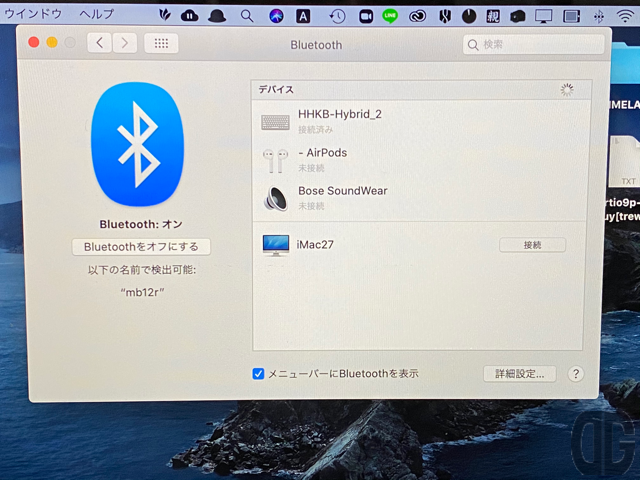Click the search field 検索
640x480 pixels.
pyautogui.click(x=533, y=44)
